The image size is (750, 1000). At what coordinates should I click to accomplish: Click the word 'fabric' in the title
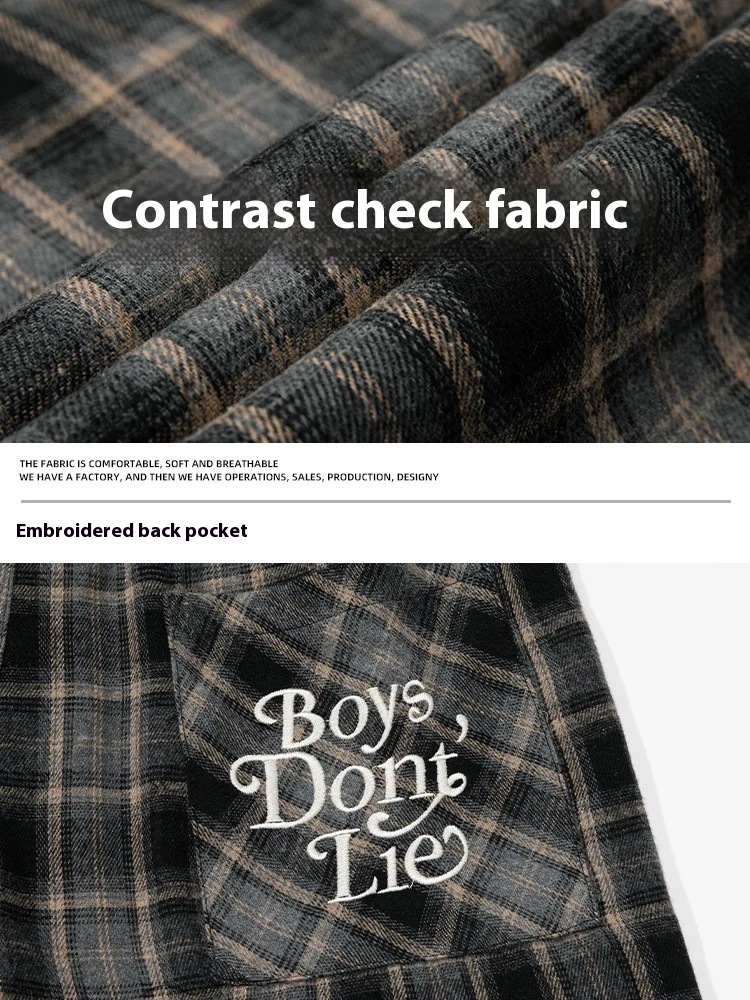coord(557,209)
